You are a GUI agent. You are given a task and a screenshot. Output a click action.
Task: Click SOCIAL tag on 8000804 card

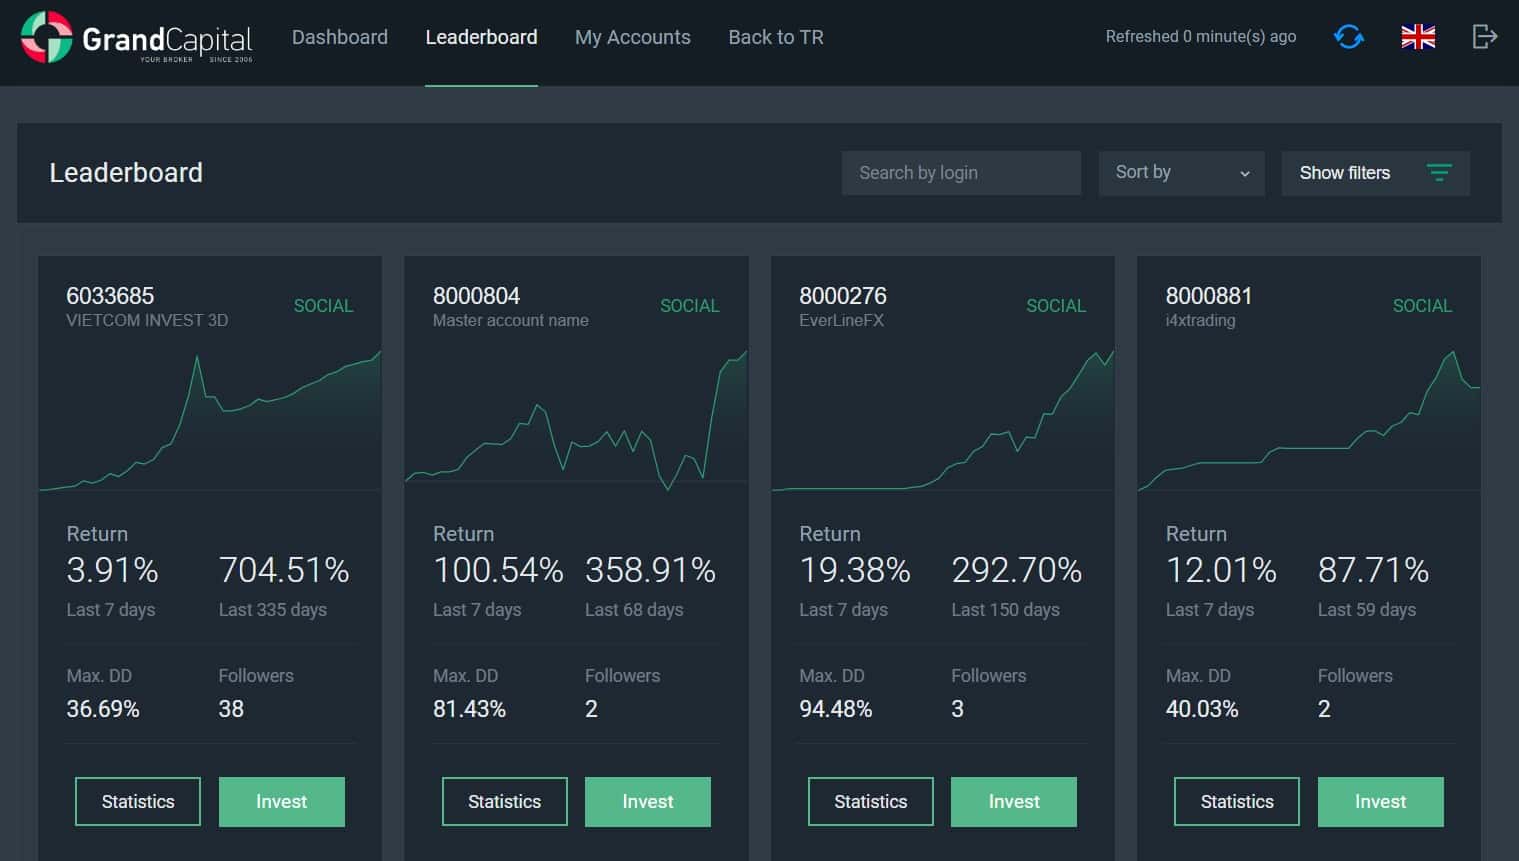point(690,306)
